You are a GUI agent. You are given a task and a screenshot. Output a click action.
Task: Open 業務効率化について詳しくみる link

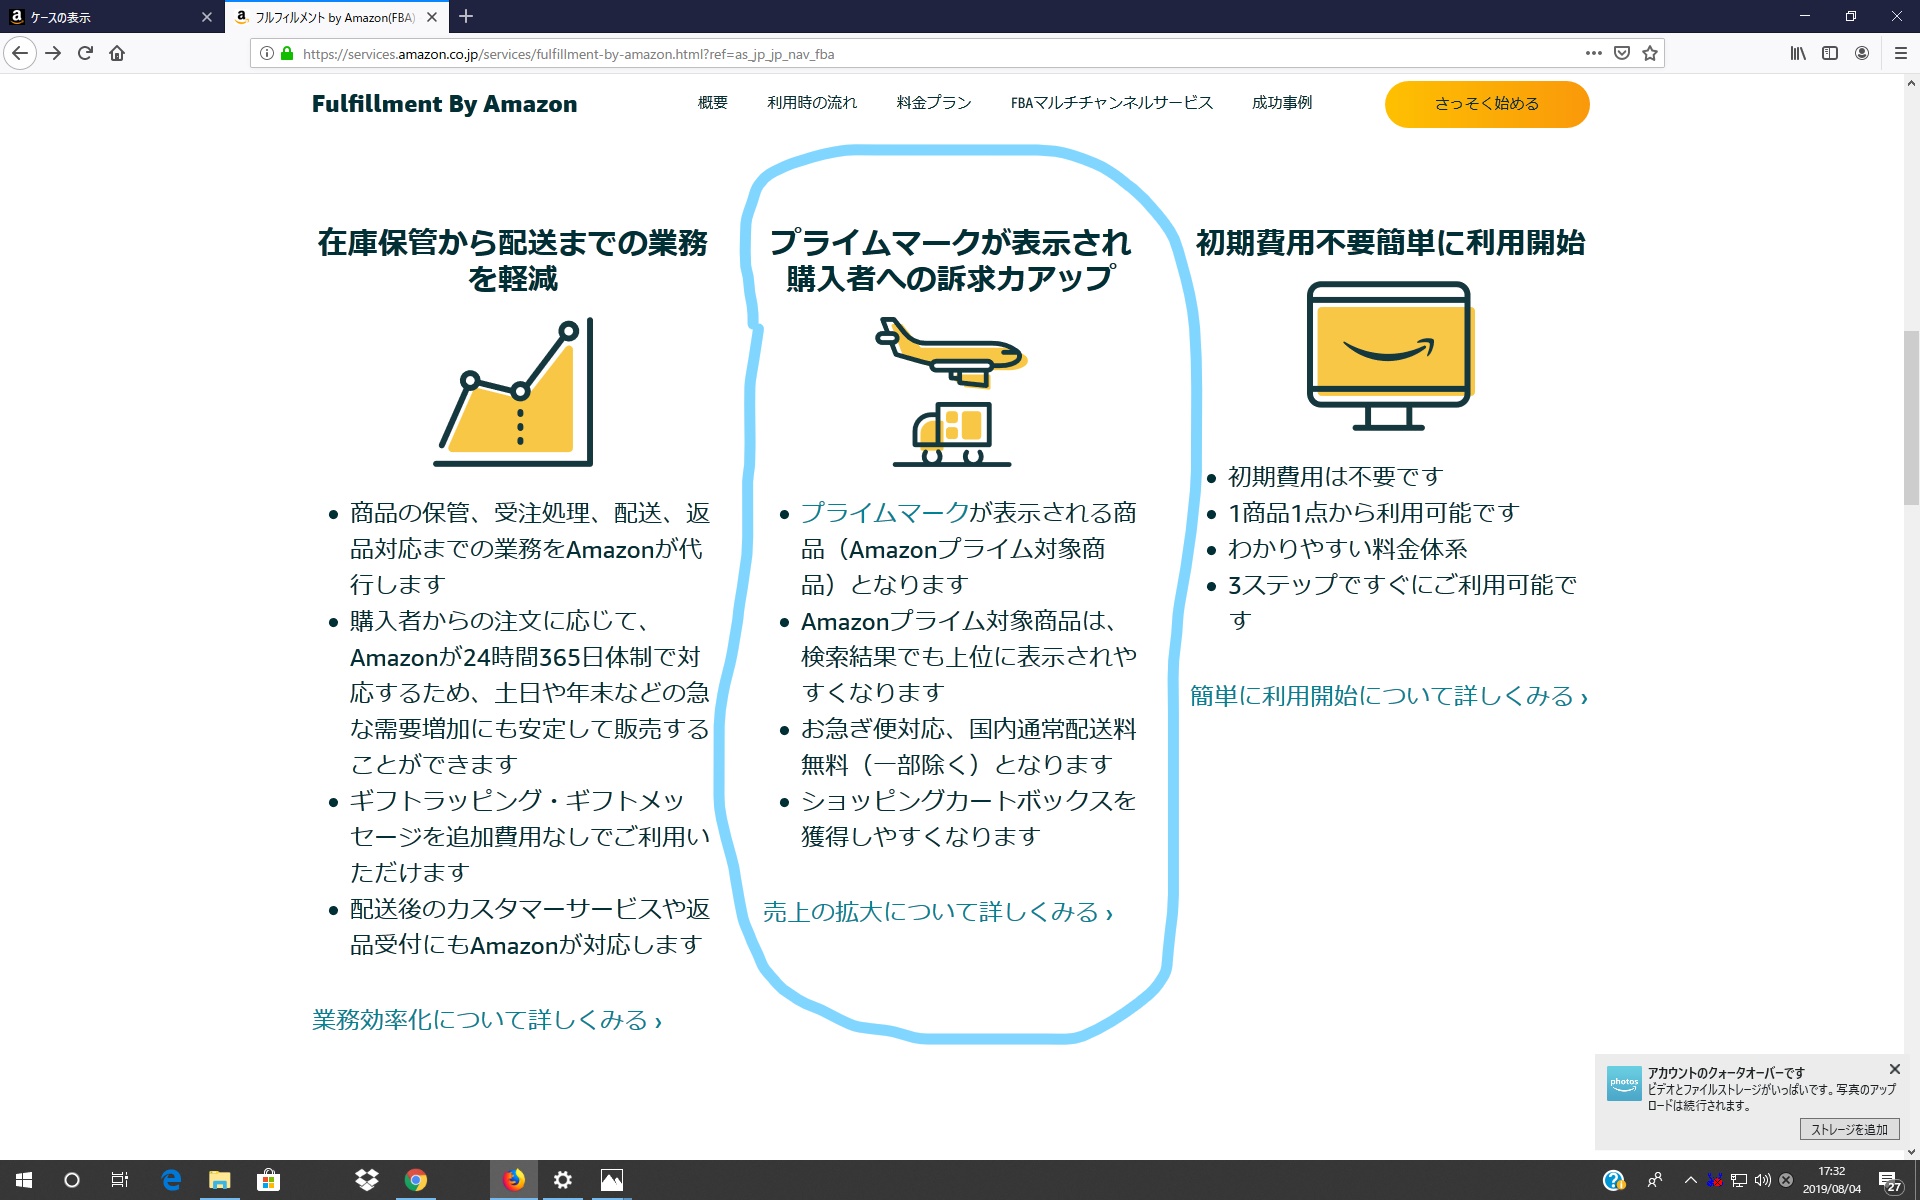[487, 1020]
